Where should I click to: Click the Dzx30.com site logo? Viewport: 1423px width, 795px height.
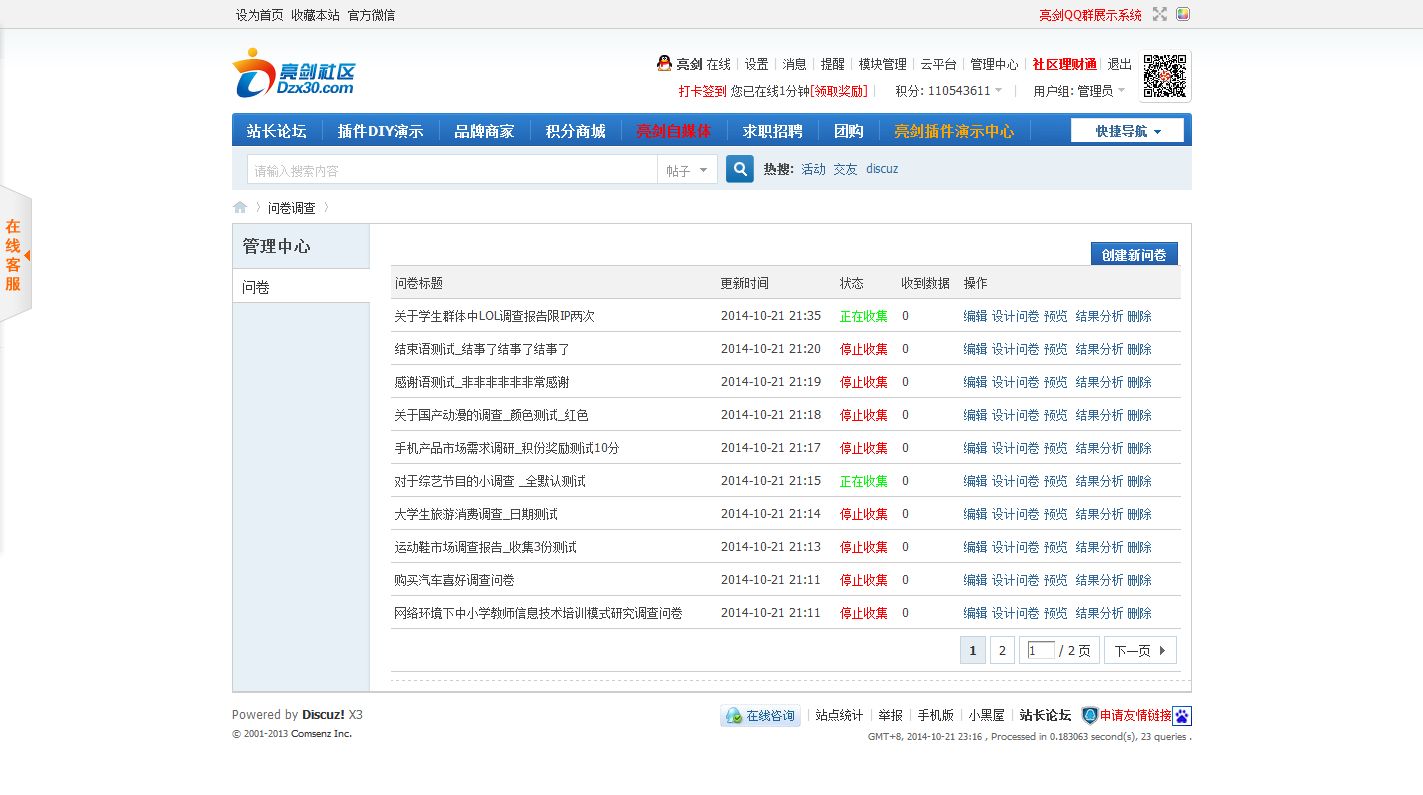[293, 74]
